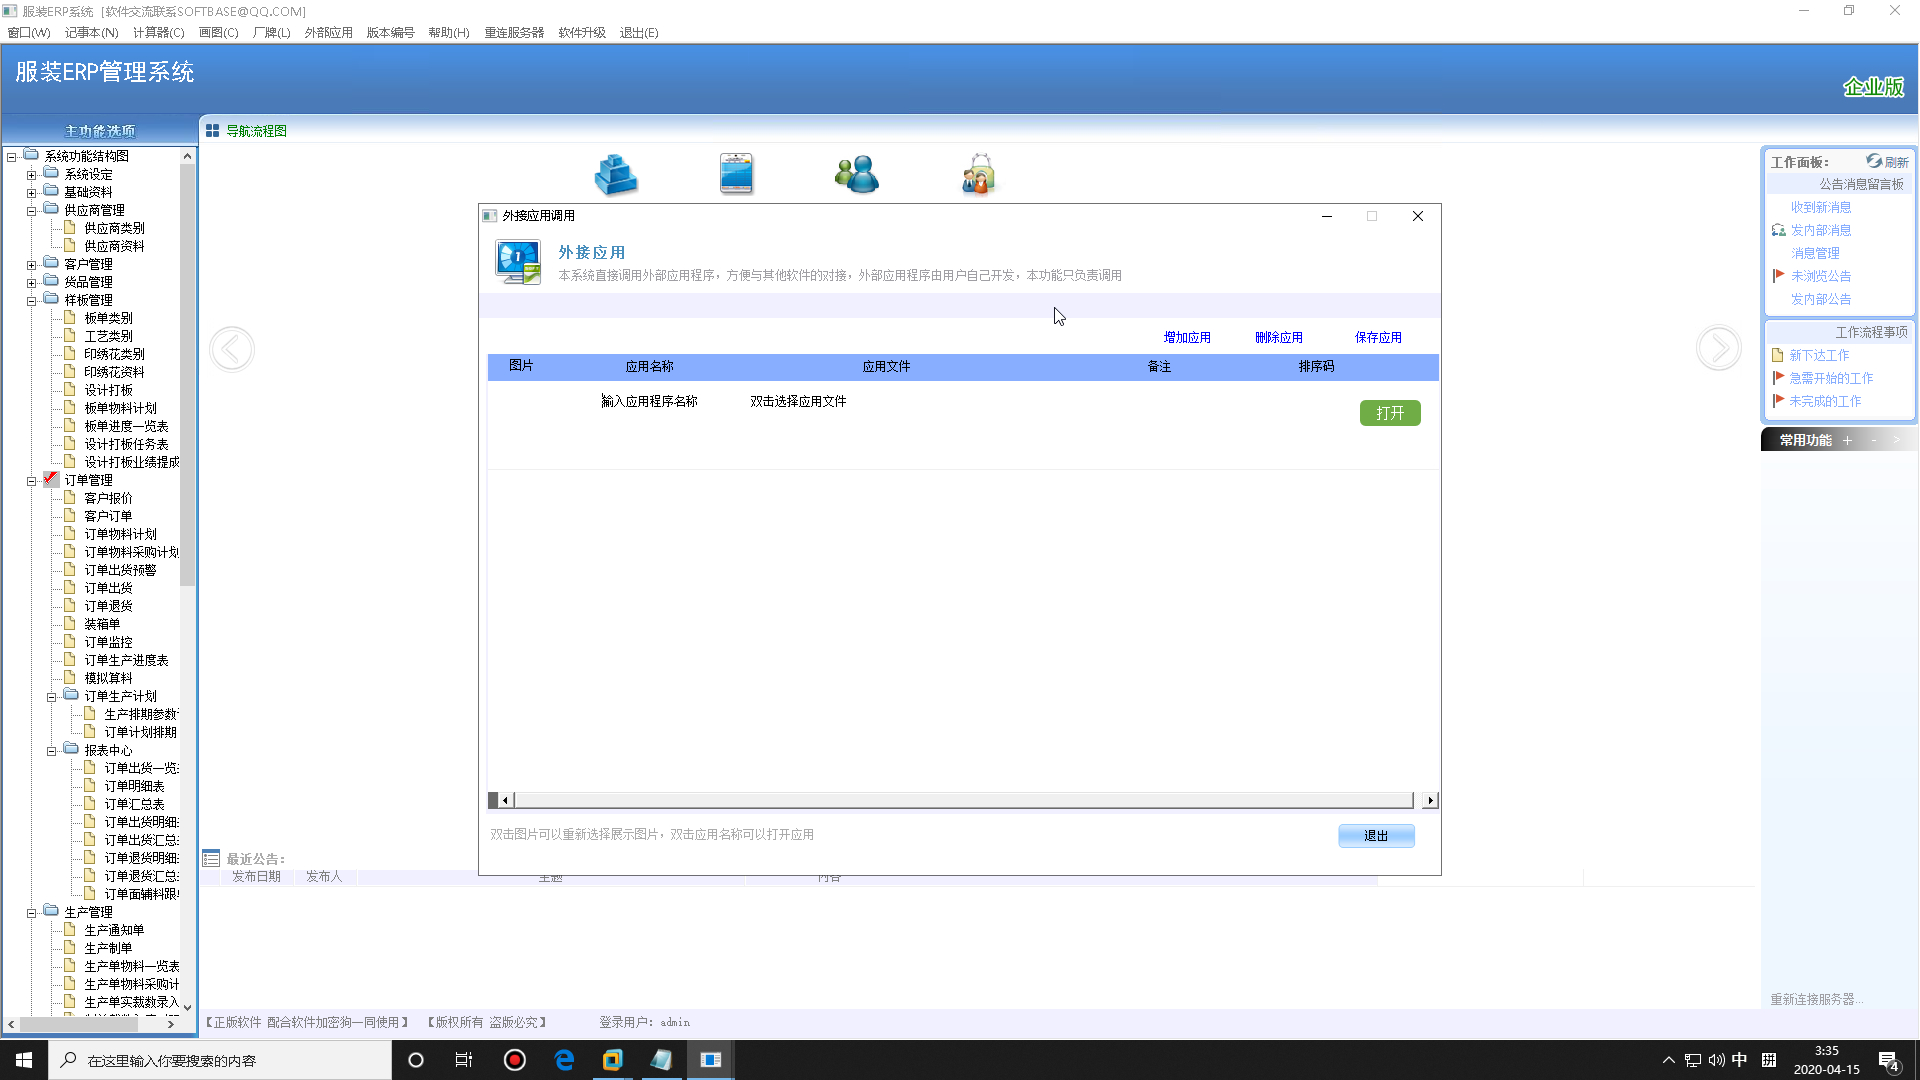Open Microsoft Edge from the taskbar
Viewport: 1920px width, 1080px height.
[x=564, y=1060]
